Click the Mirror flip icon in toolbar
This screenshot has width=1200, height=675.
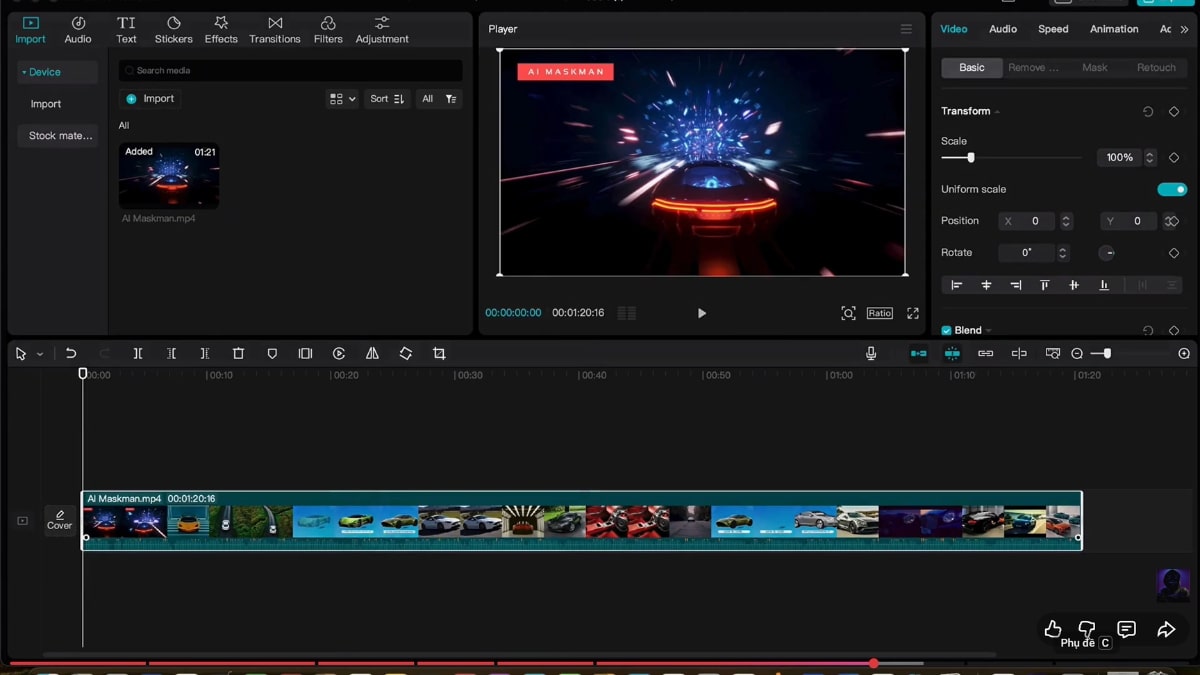(372, 354)
